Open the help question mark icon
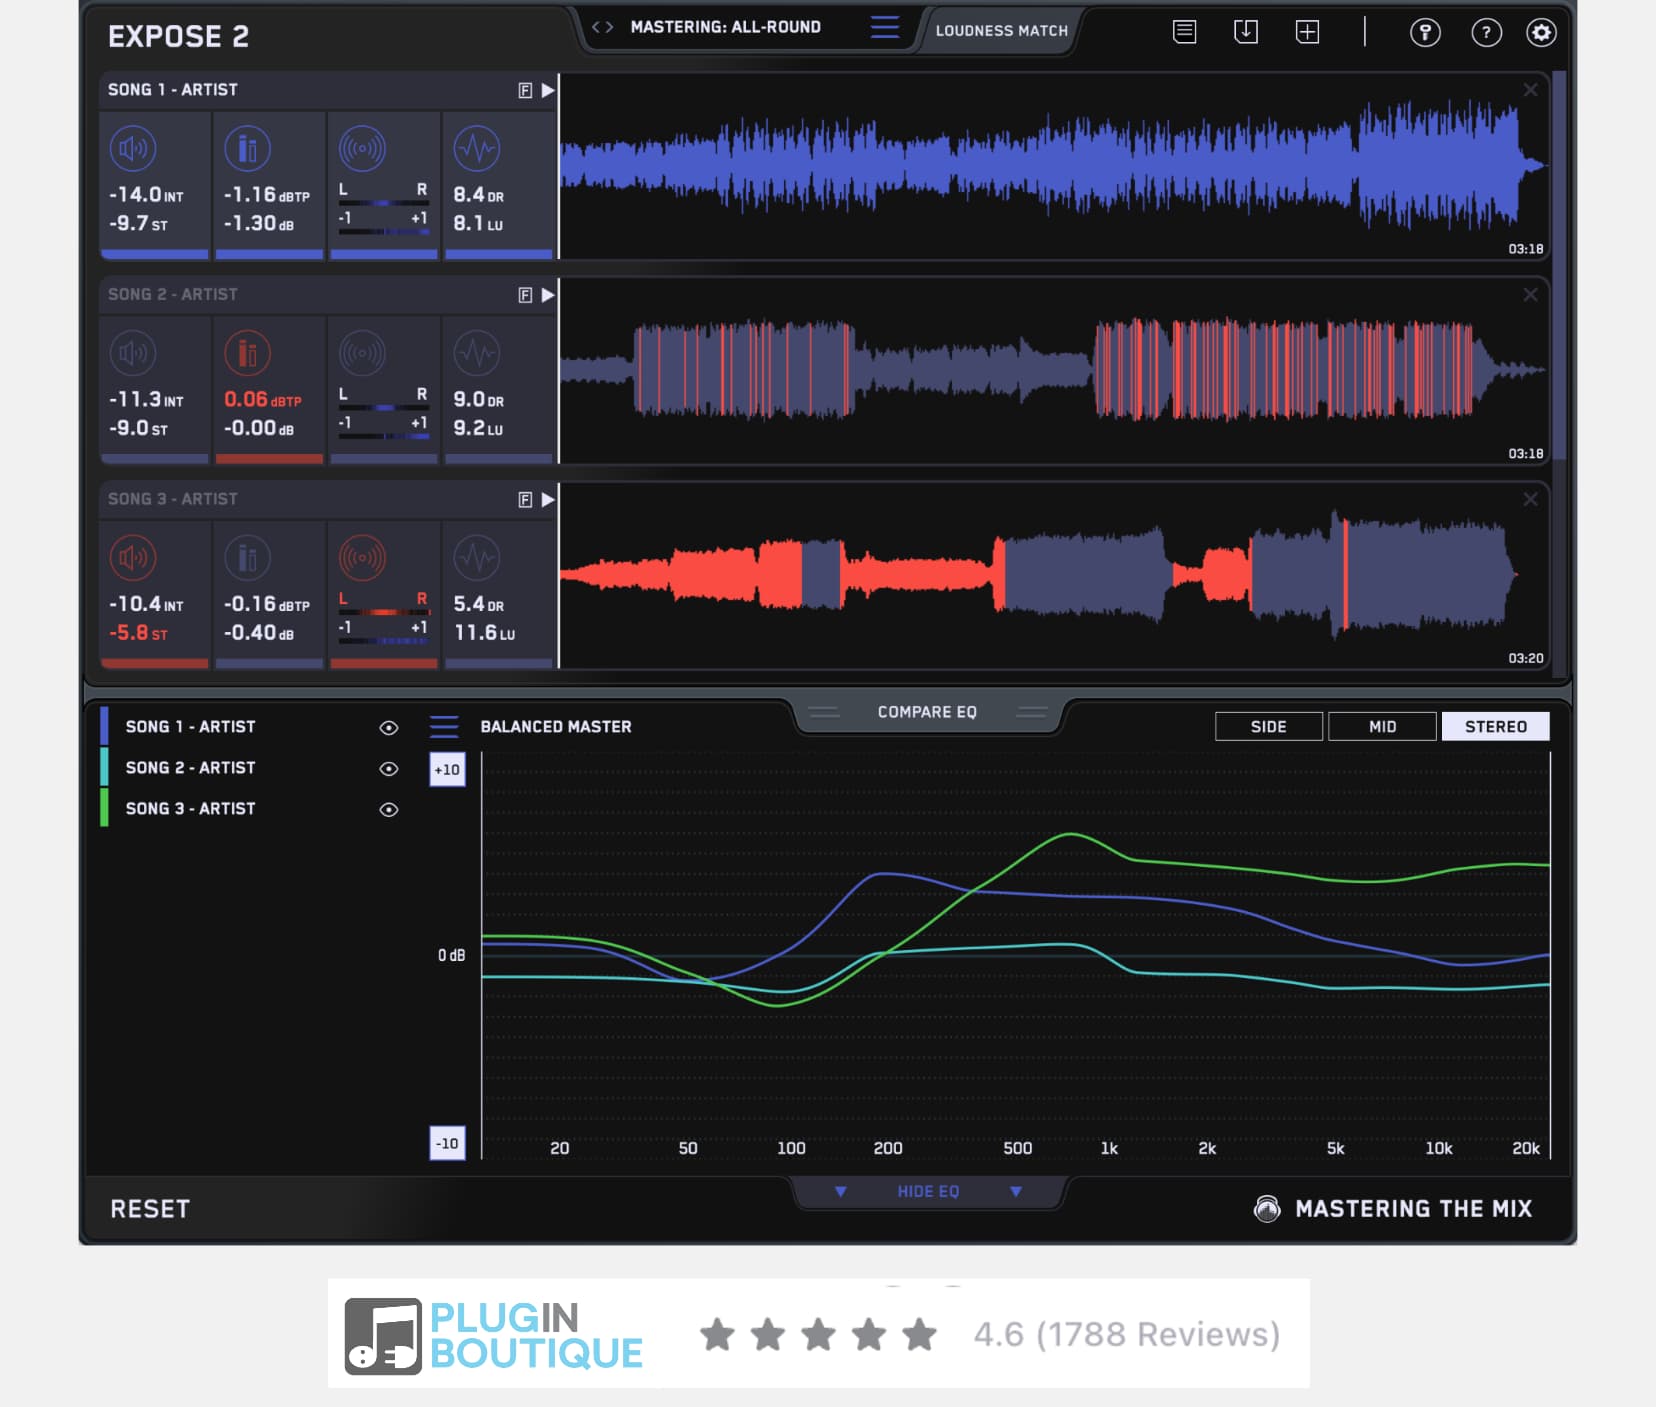 coord(1486,33)
